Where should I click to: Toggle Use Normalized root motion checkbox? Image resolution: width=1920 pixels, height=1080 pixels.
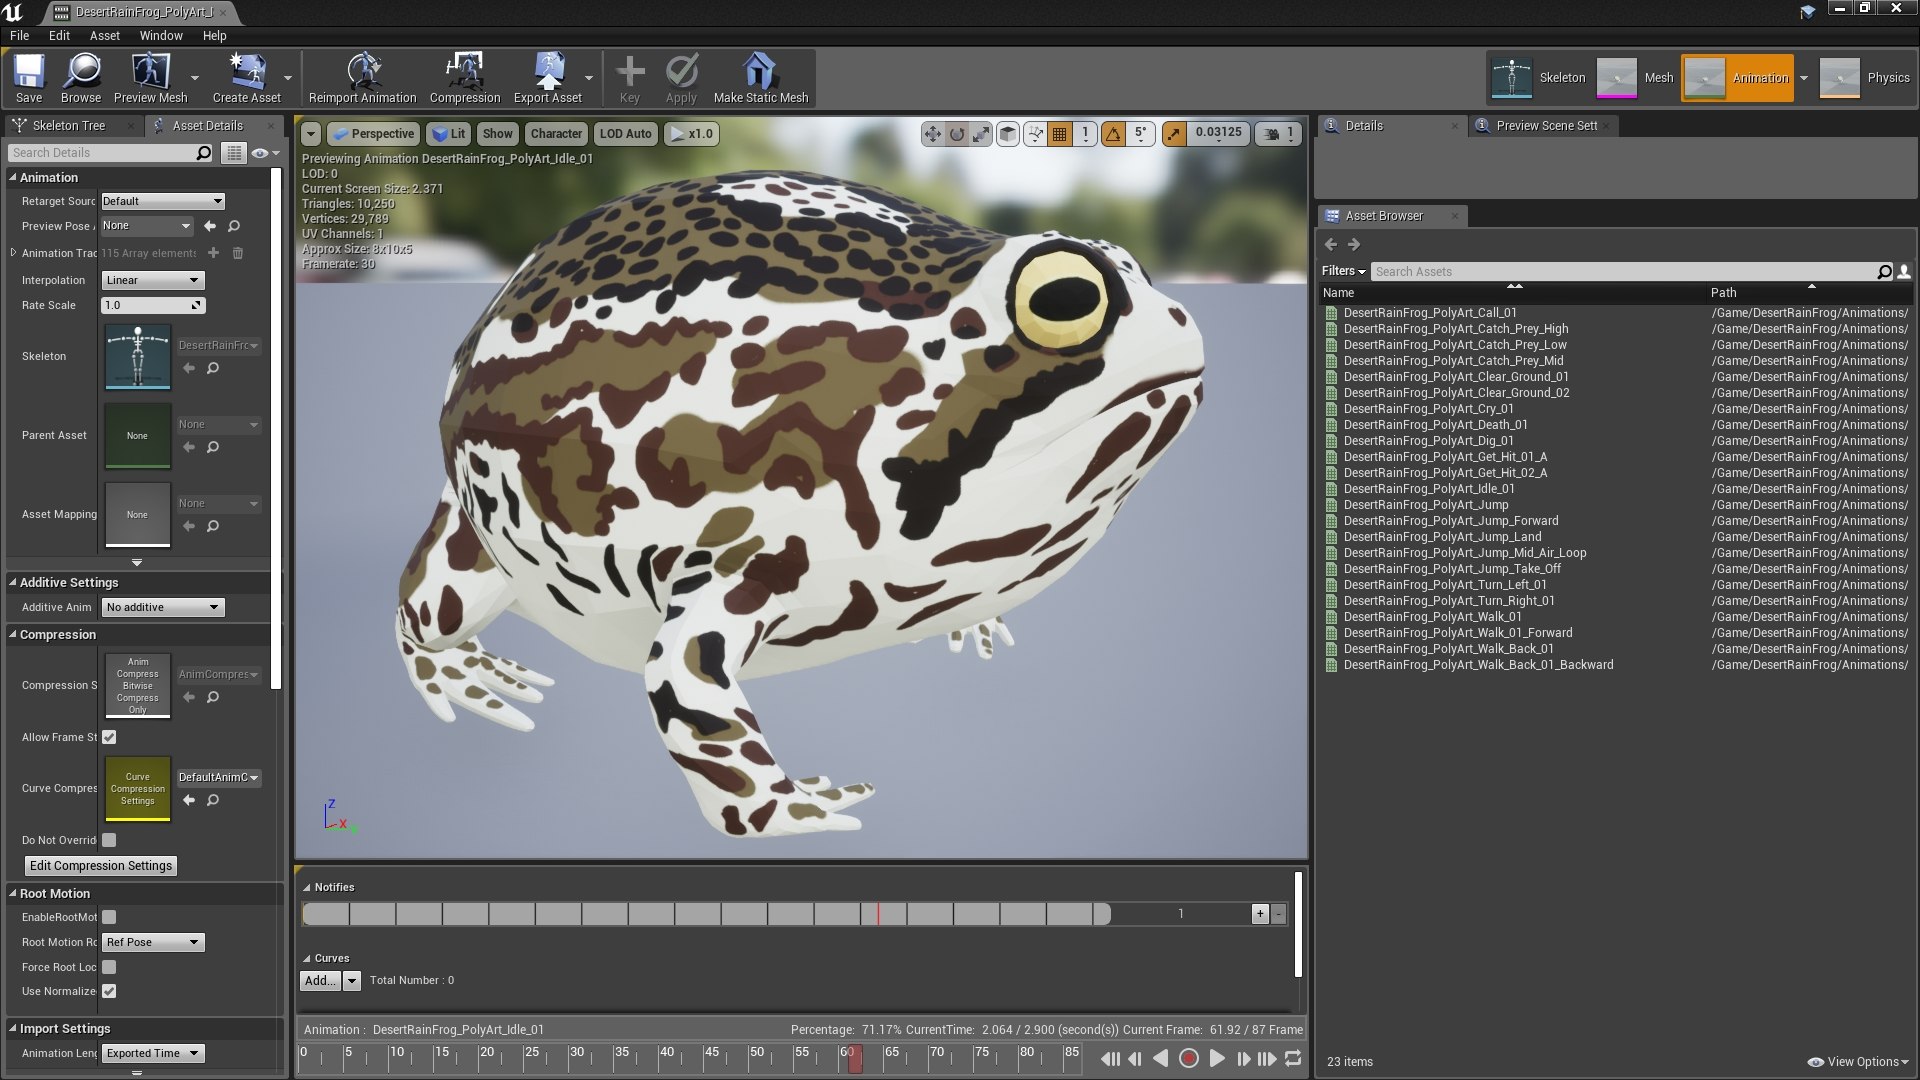tap(109, 991)
